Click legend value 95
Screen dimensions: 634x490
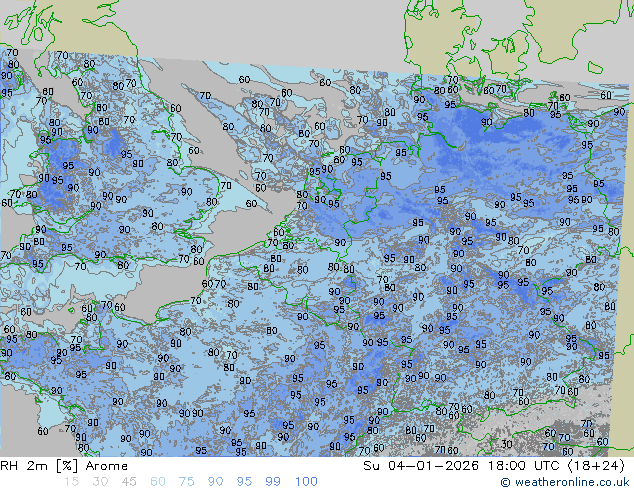[x=244, y=482]
